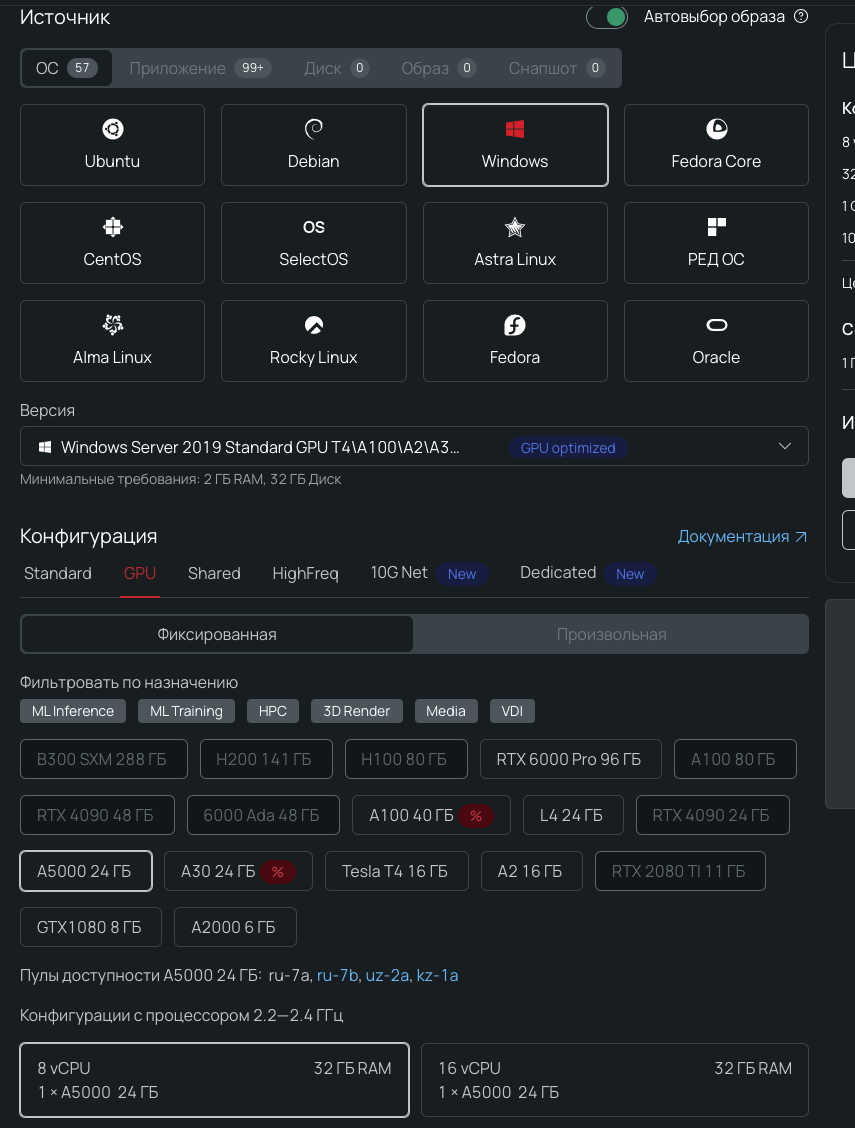The width and height of the screenshot is (855, 1128).
Task: Click the GPU optimized badge
Action: tap(568, 447)
